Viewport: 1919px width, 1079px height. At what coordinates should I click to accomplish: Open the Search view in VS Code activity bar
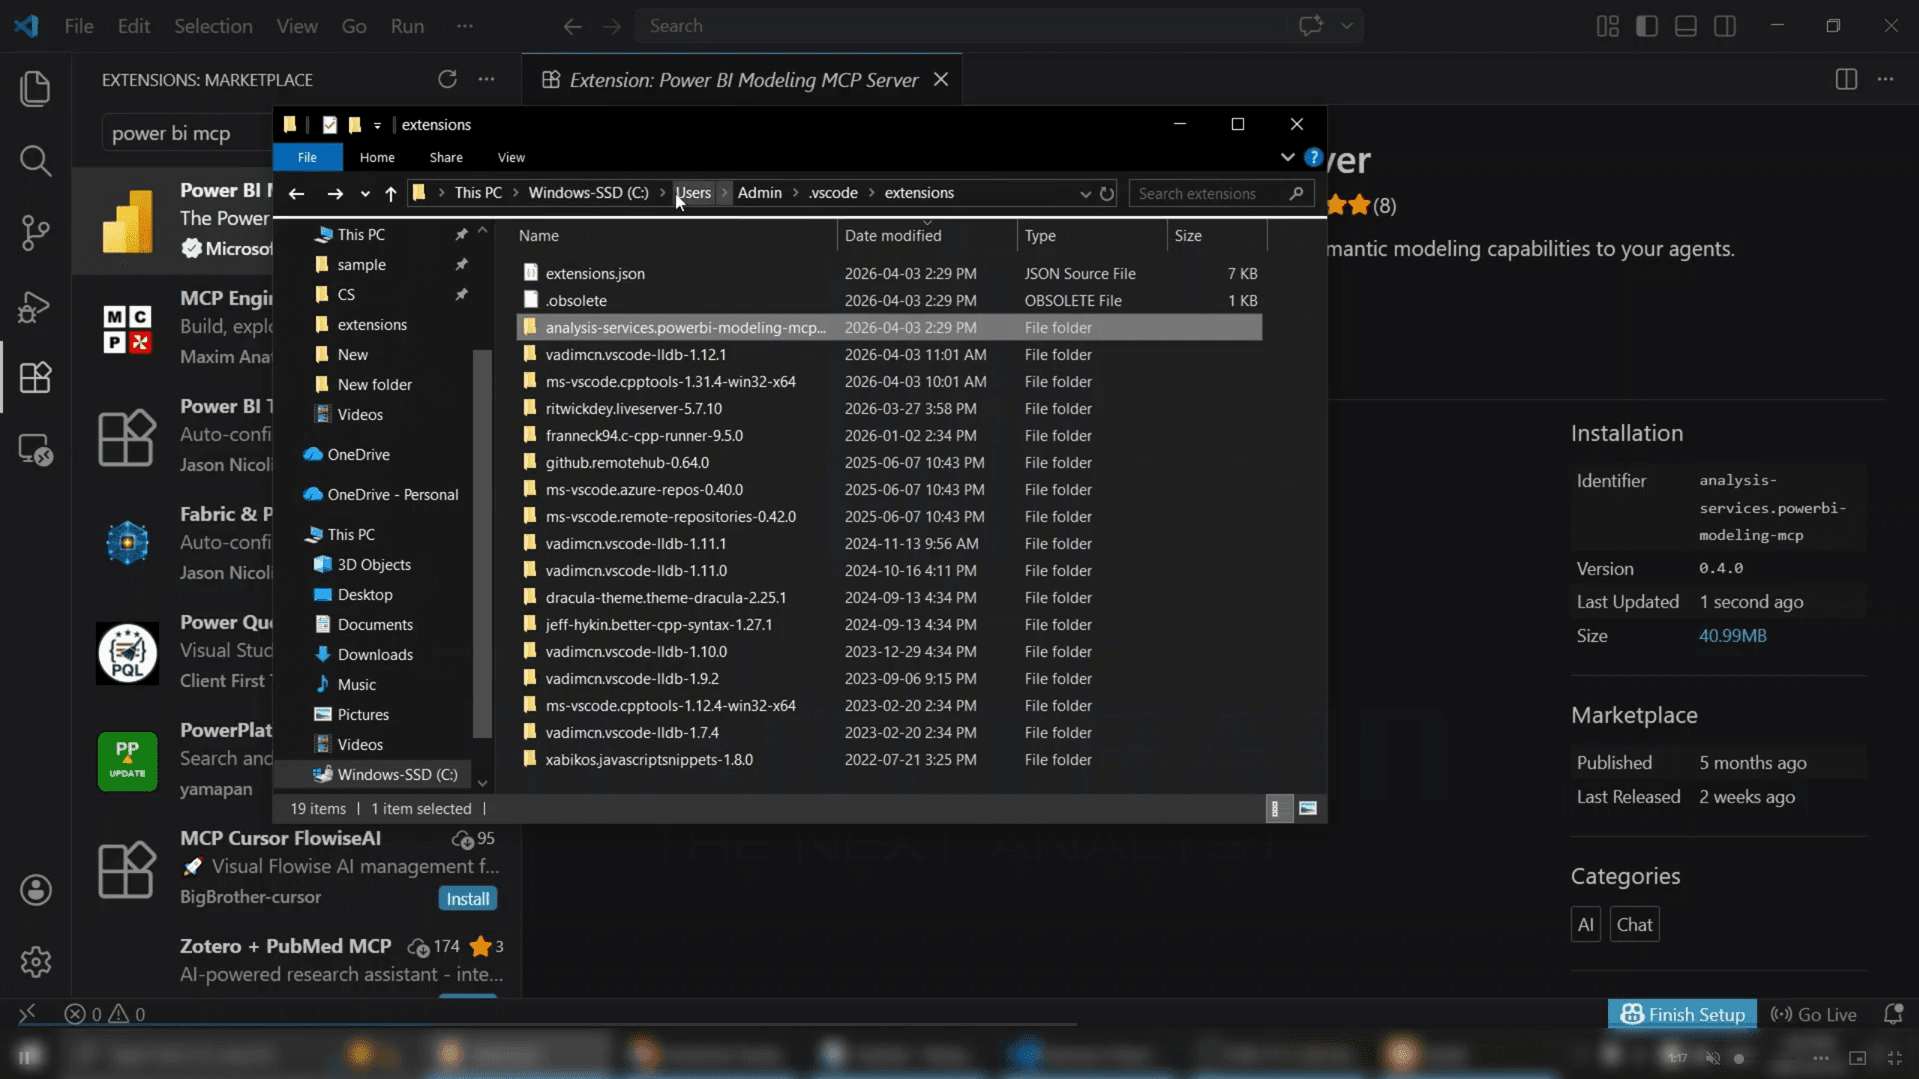pyautogui.click(x=35, y=161)
